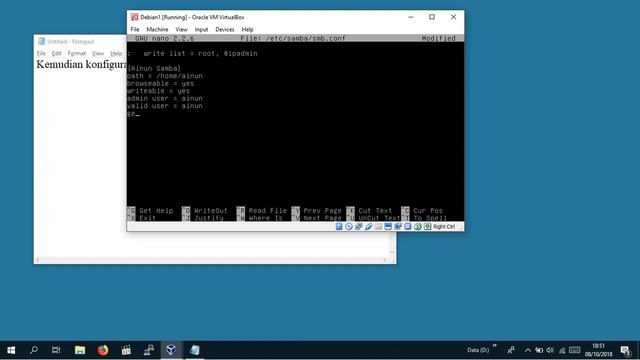Screen dimensions: 640x360
Task: Click the 'Modified' status in nano header
Action: tap(438, 38)
